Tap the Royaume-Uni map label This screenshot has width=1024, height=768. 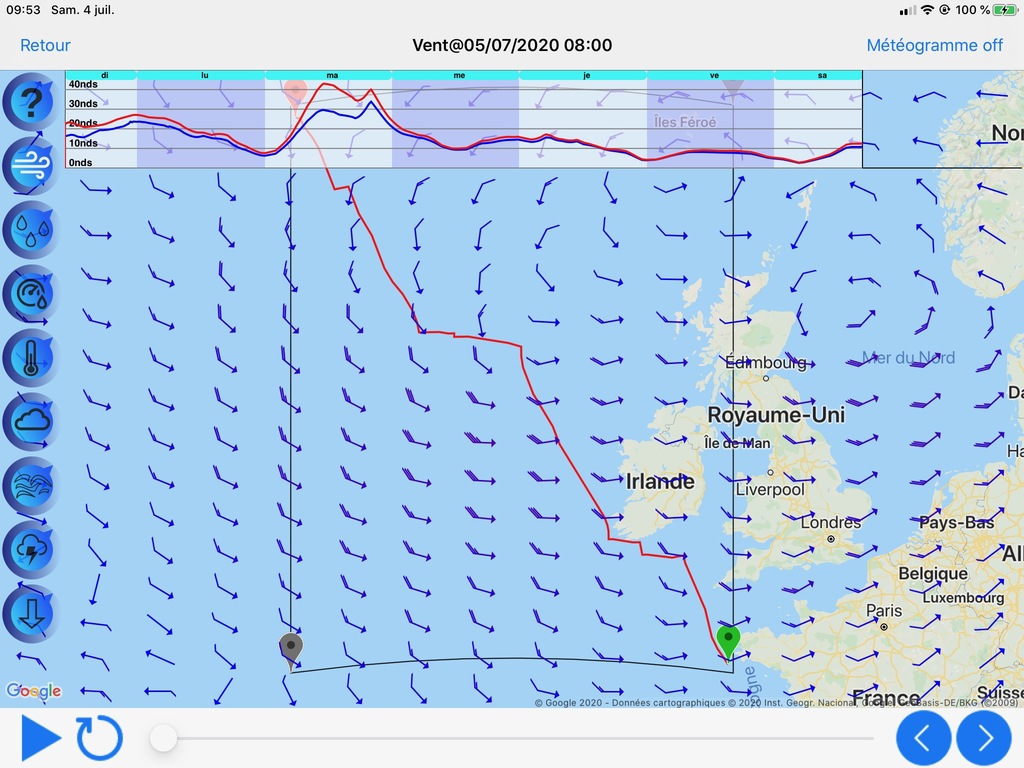776,415
